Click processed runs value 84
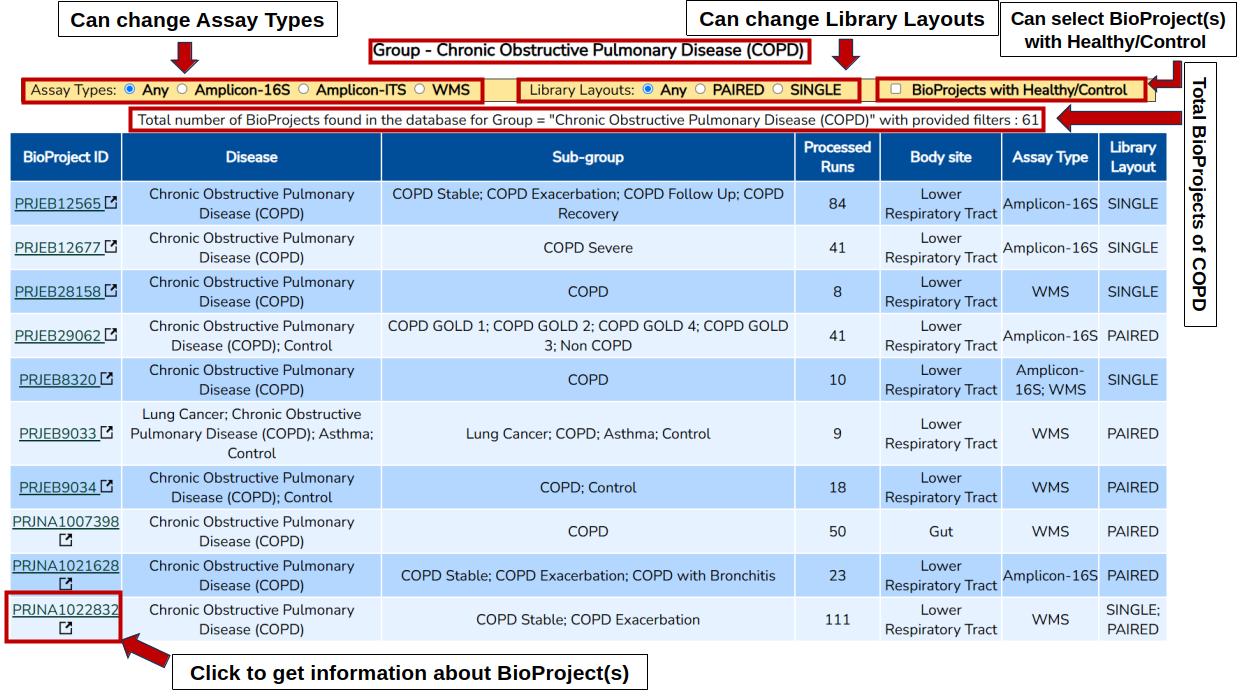1242x695 pixels. (x=838, y=204)
